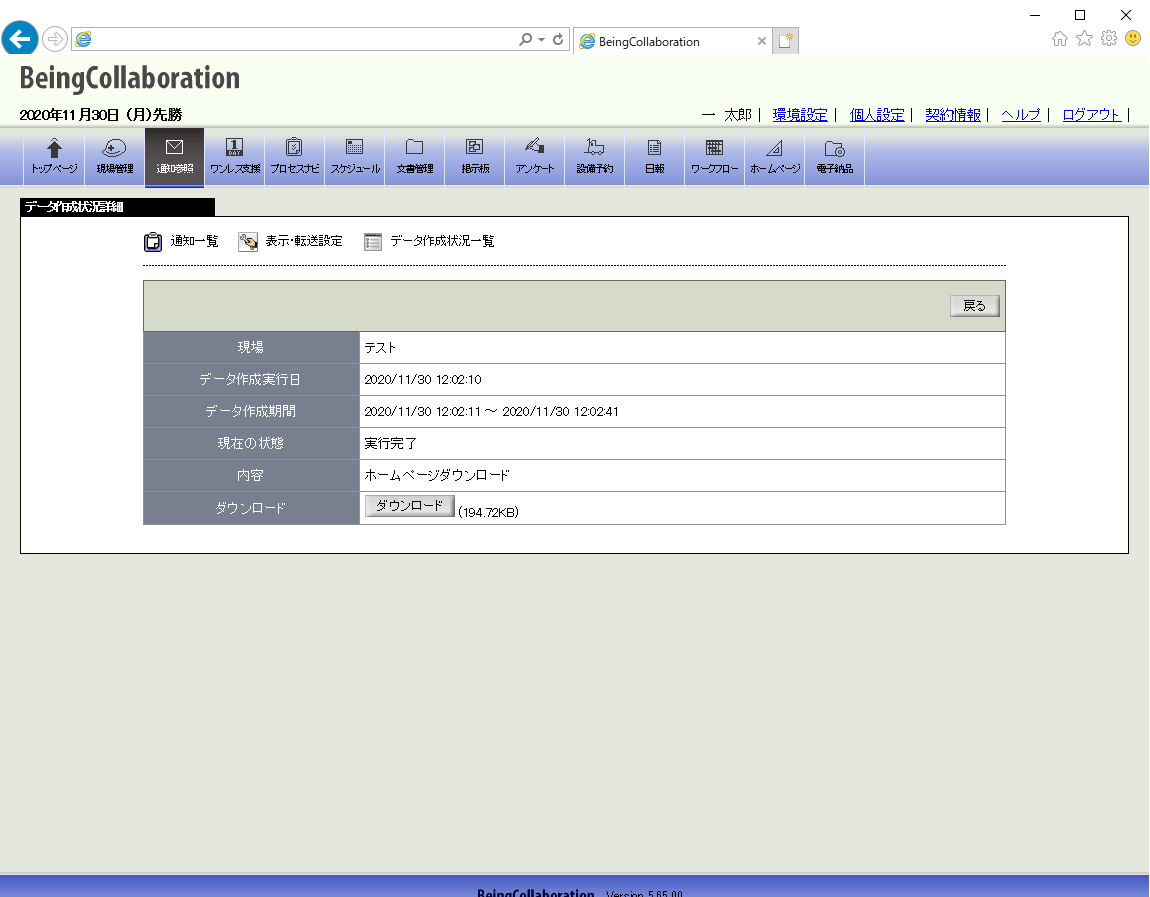Open a new browser tab
This screenshot has height=897, width=1150.
coord(785,41)
